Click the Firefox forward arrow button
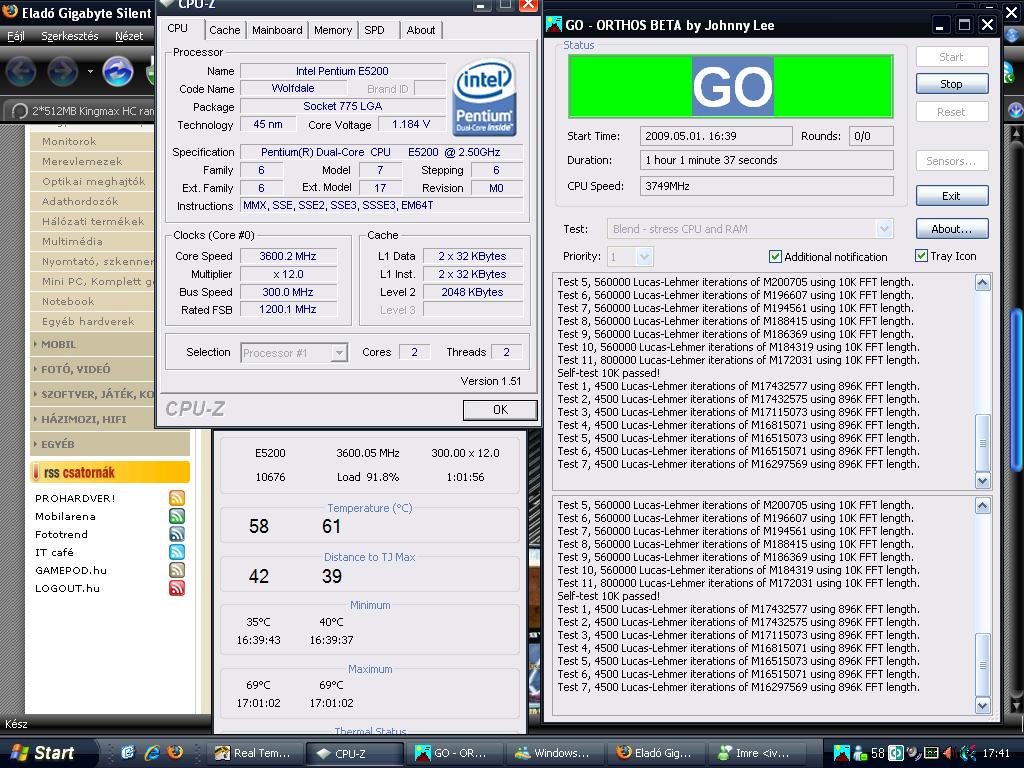1024x768 pixels. 63,71
